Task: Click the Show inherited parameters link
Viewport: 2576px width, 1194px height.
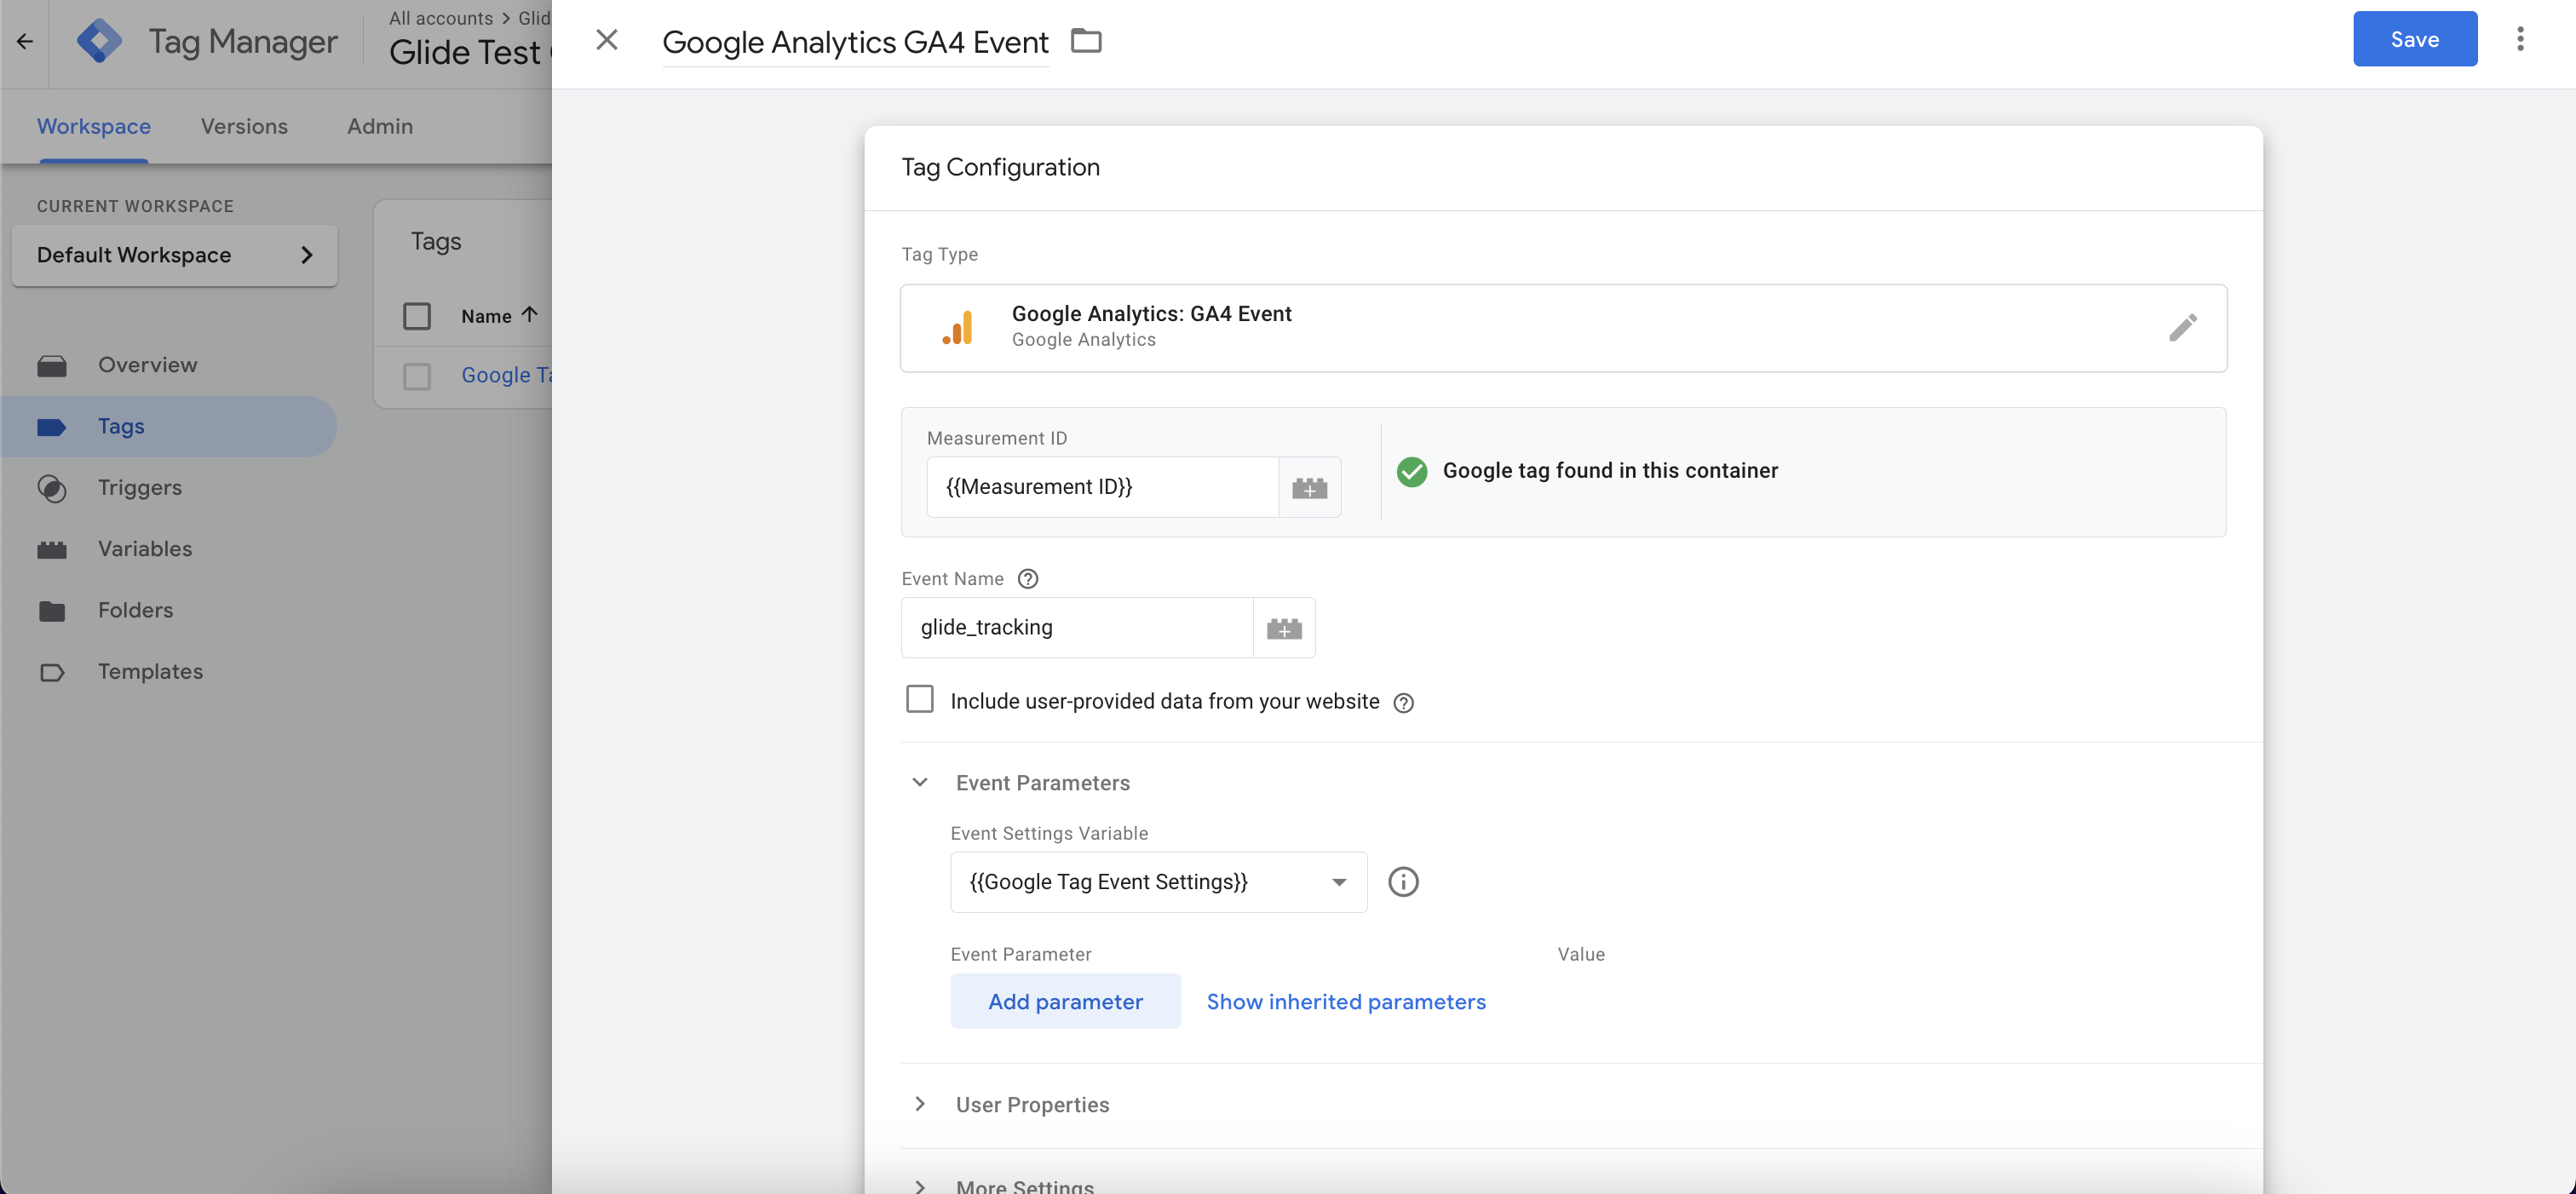Action: 1345,1001
